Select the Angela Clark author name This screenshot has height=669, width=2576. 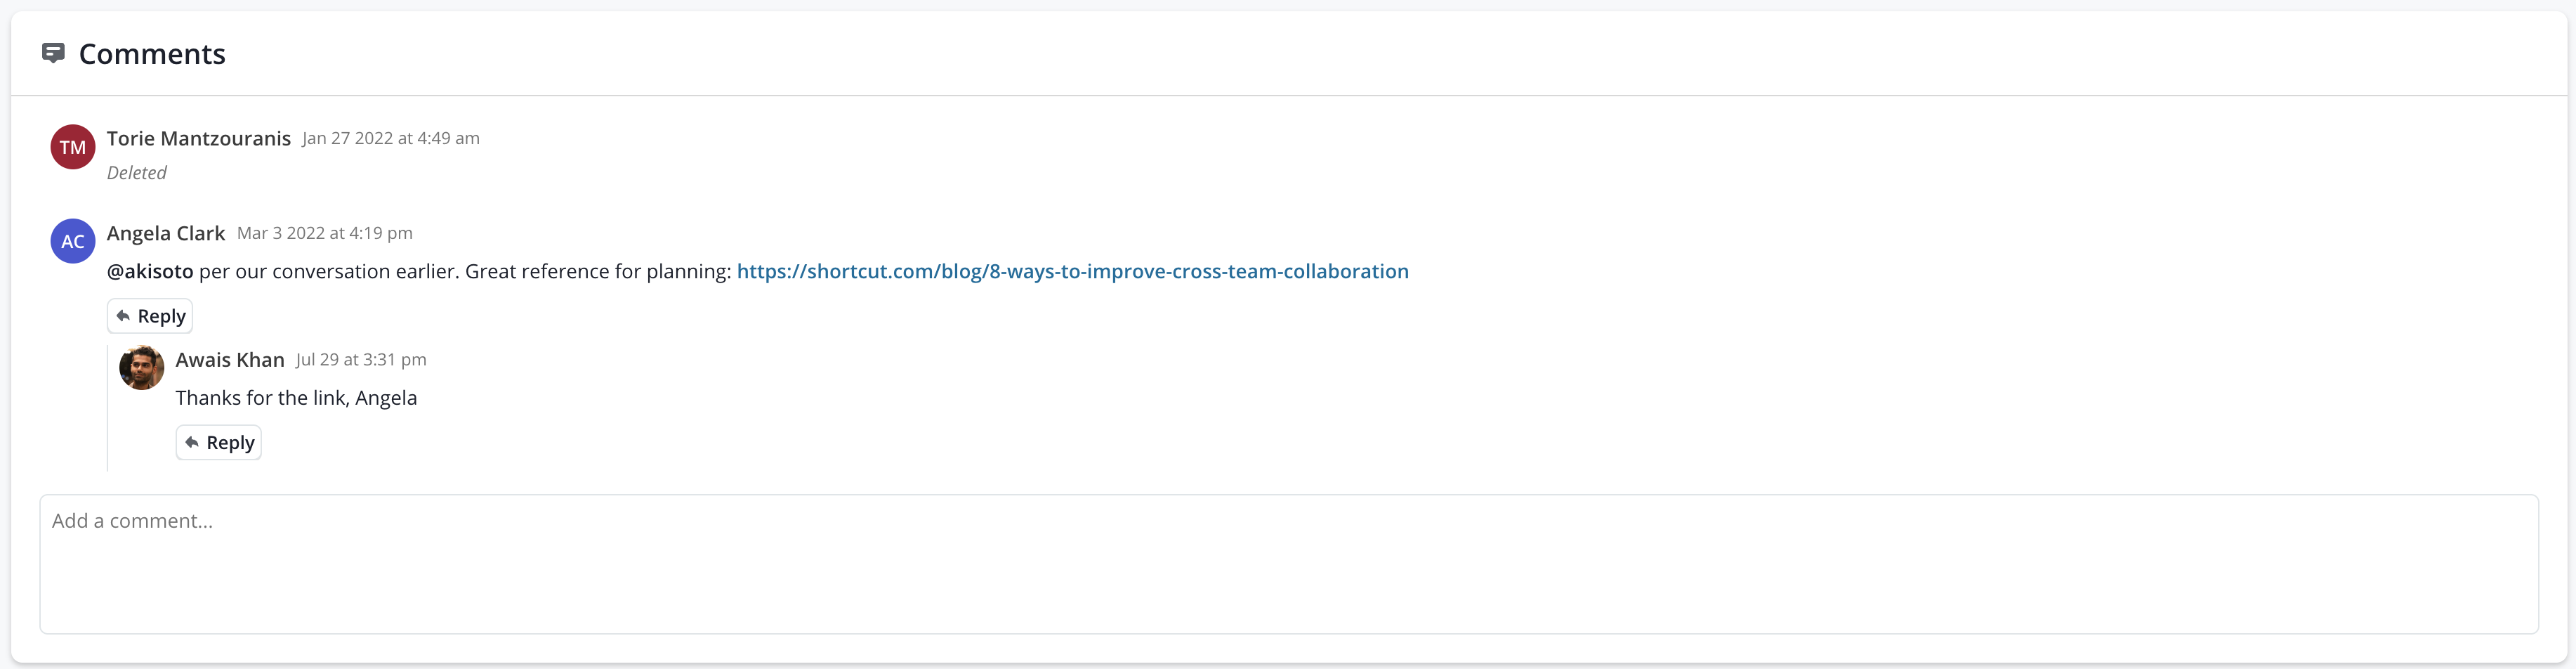click(x=166, y=233)
